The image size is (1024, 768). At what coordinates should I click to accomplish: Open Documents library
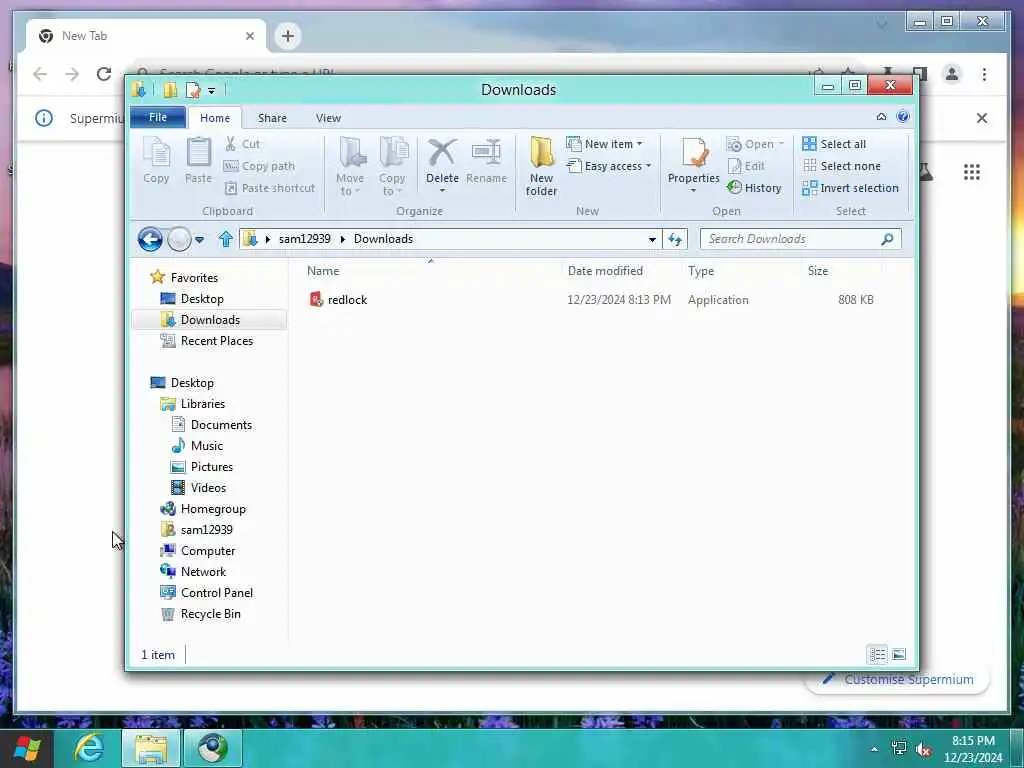221,424
